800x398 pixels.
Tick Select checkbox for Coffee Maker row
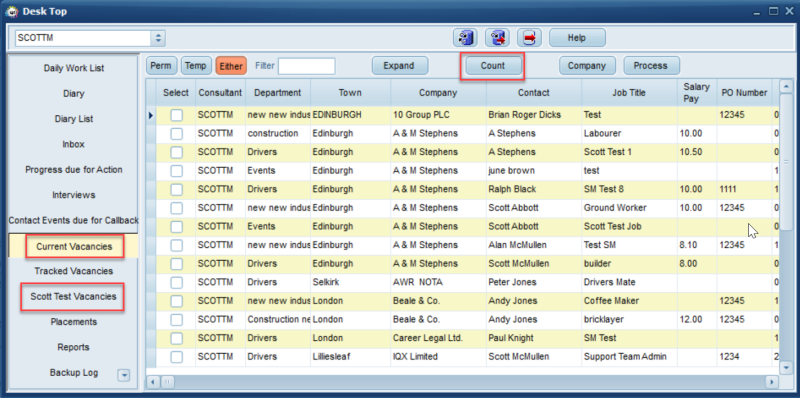[x=176, y=301]
